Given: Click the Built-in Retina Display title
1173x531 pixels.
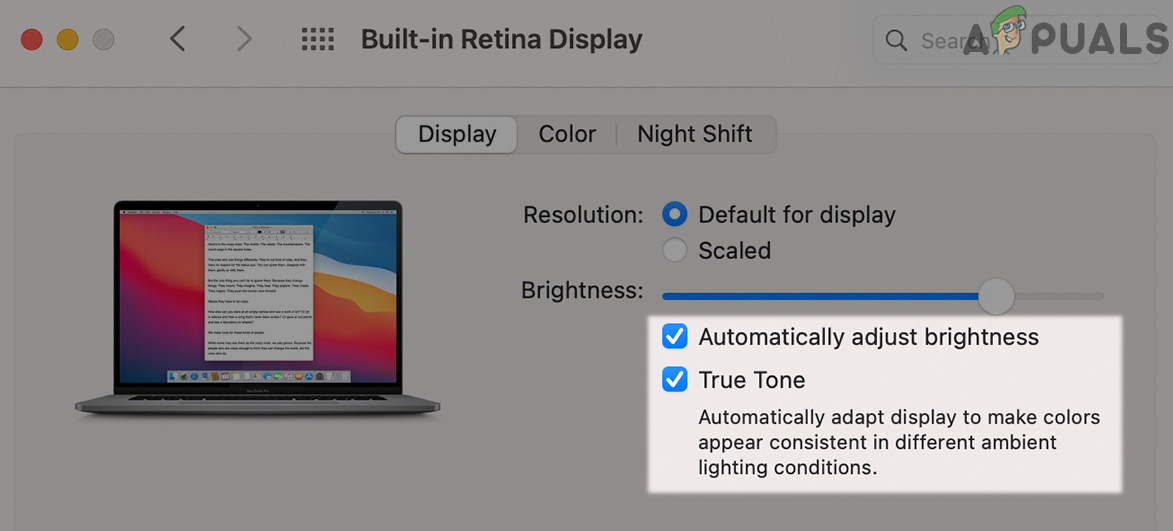Looking at the screenshot, I should point(501,40).
